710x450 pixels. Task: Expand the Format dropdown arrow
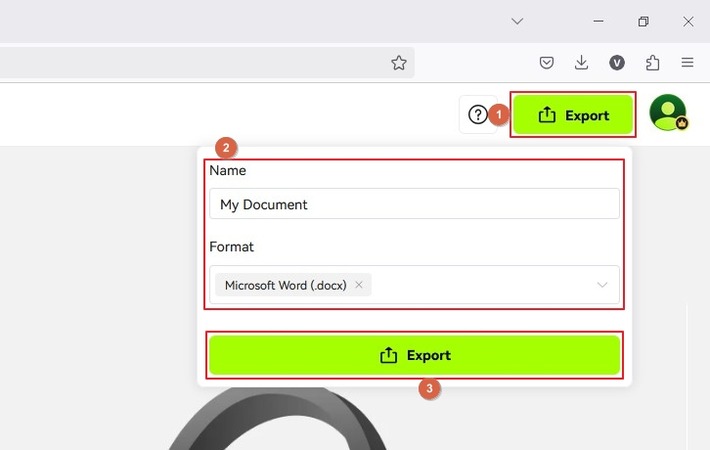click(602, 285)
